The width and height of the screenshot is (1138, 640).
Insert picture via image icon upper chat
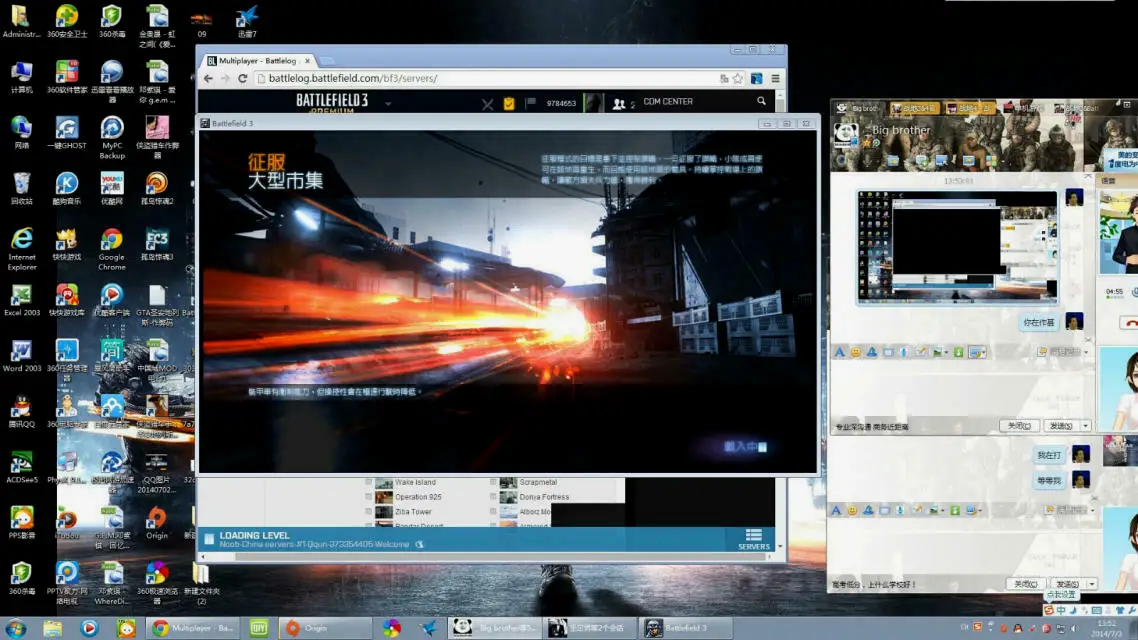pos(937,352)
